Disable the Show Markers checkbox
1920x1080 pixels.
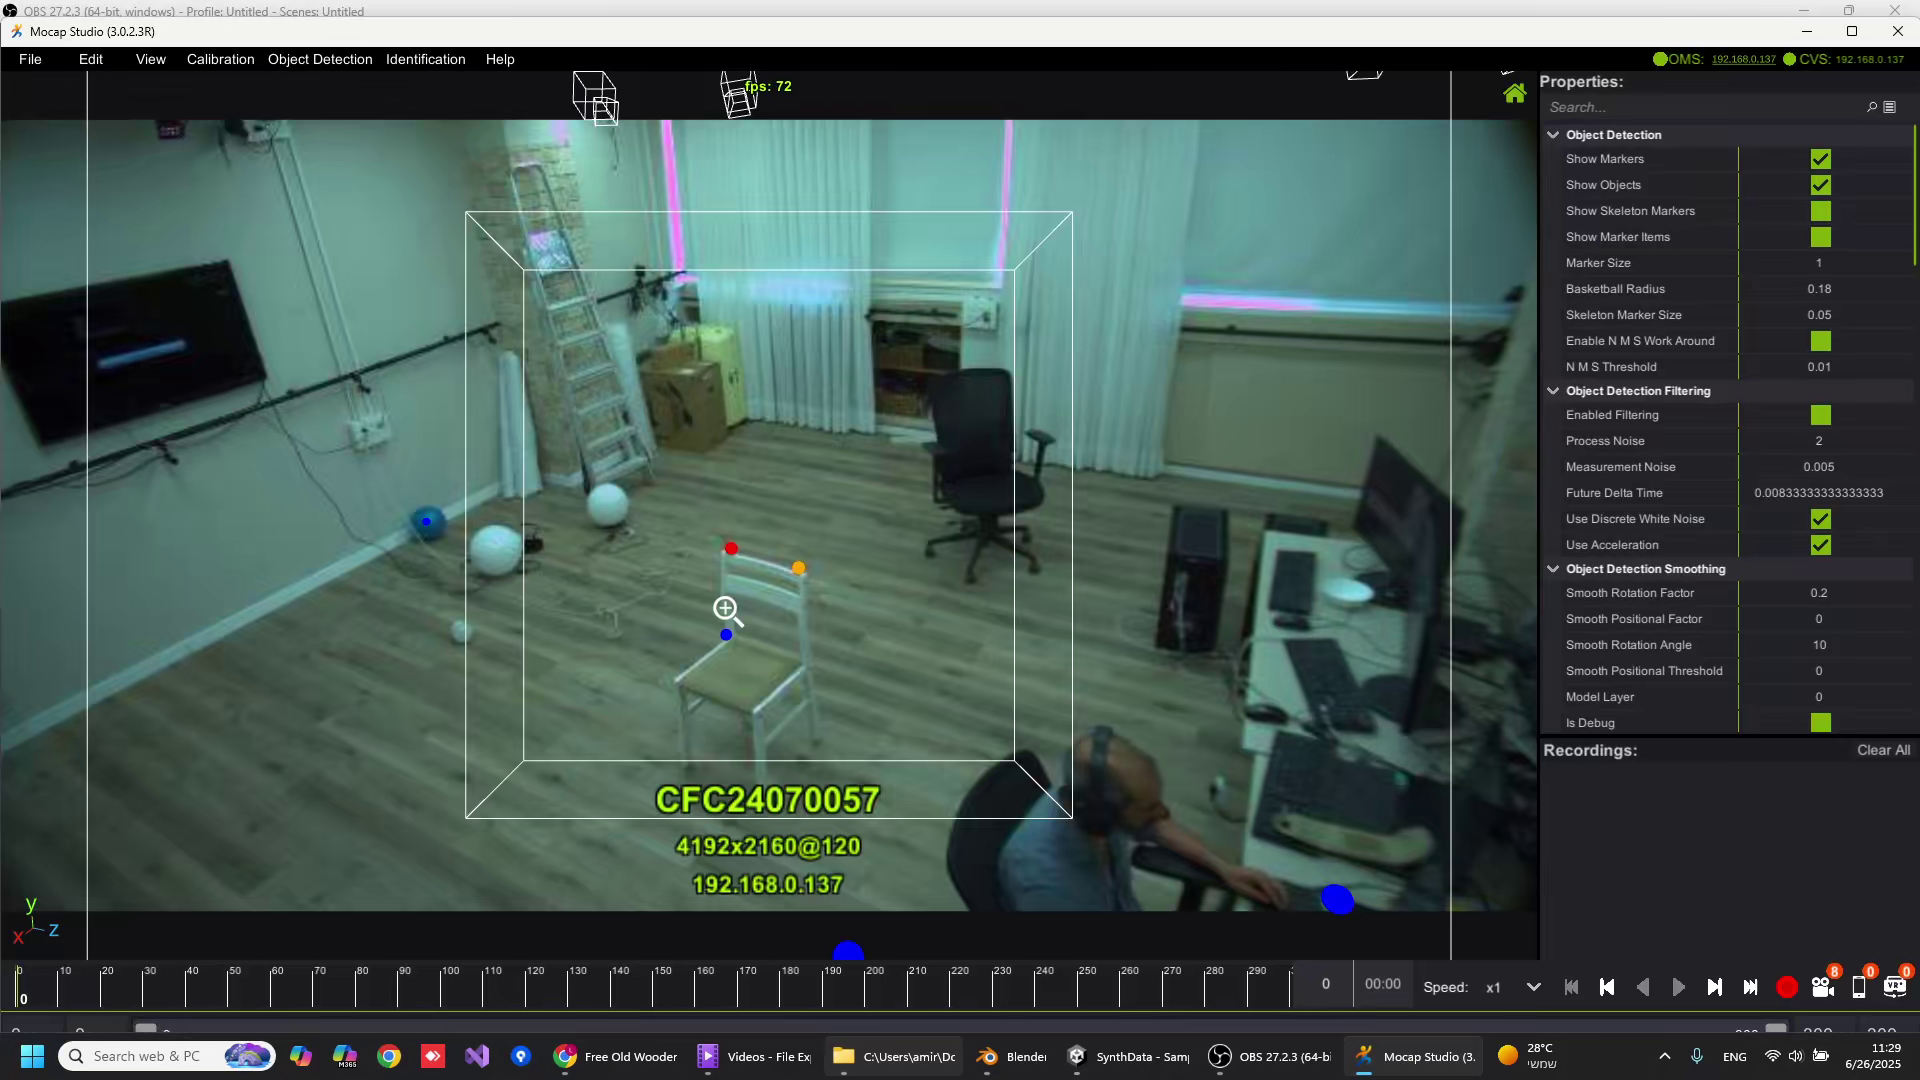[x=1820, y=159]
